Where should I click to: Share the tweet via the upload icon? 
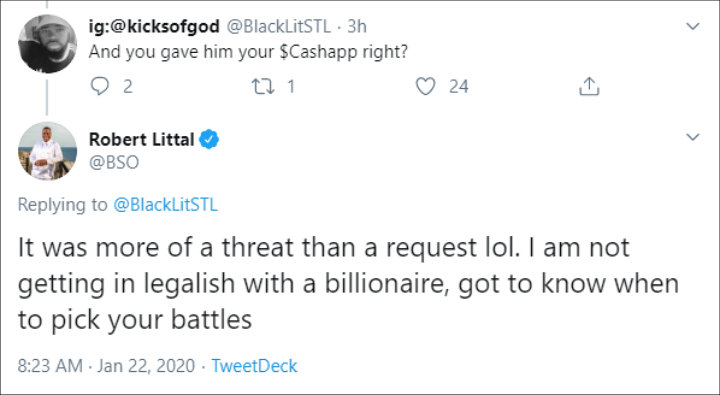point(589,86)
